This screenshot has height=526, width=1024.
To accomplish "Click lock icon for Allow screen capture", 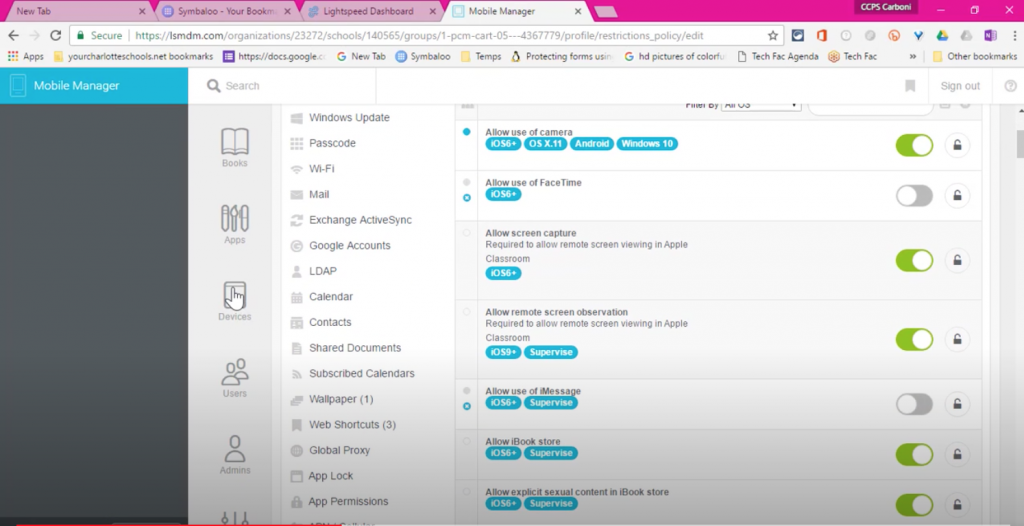I will point(957,260).
